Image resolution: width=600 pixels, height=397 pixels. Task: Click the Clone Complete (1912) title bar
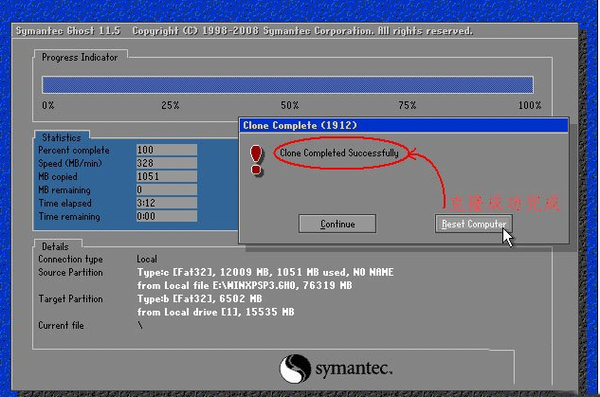[x=404, y=125]
